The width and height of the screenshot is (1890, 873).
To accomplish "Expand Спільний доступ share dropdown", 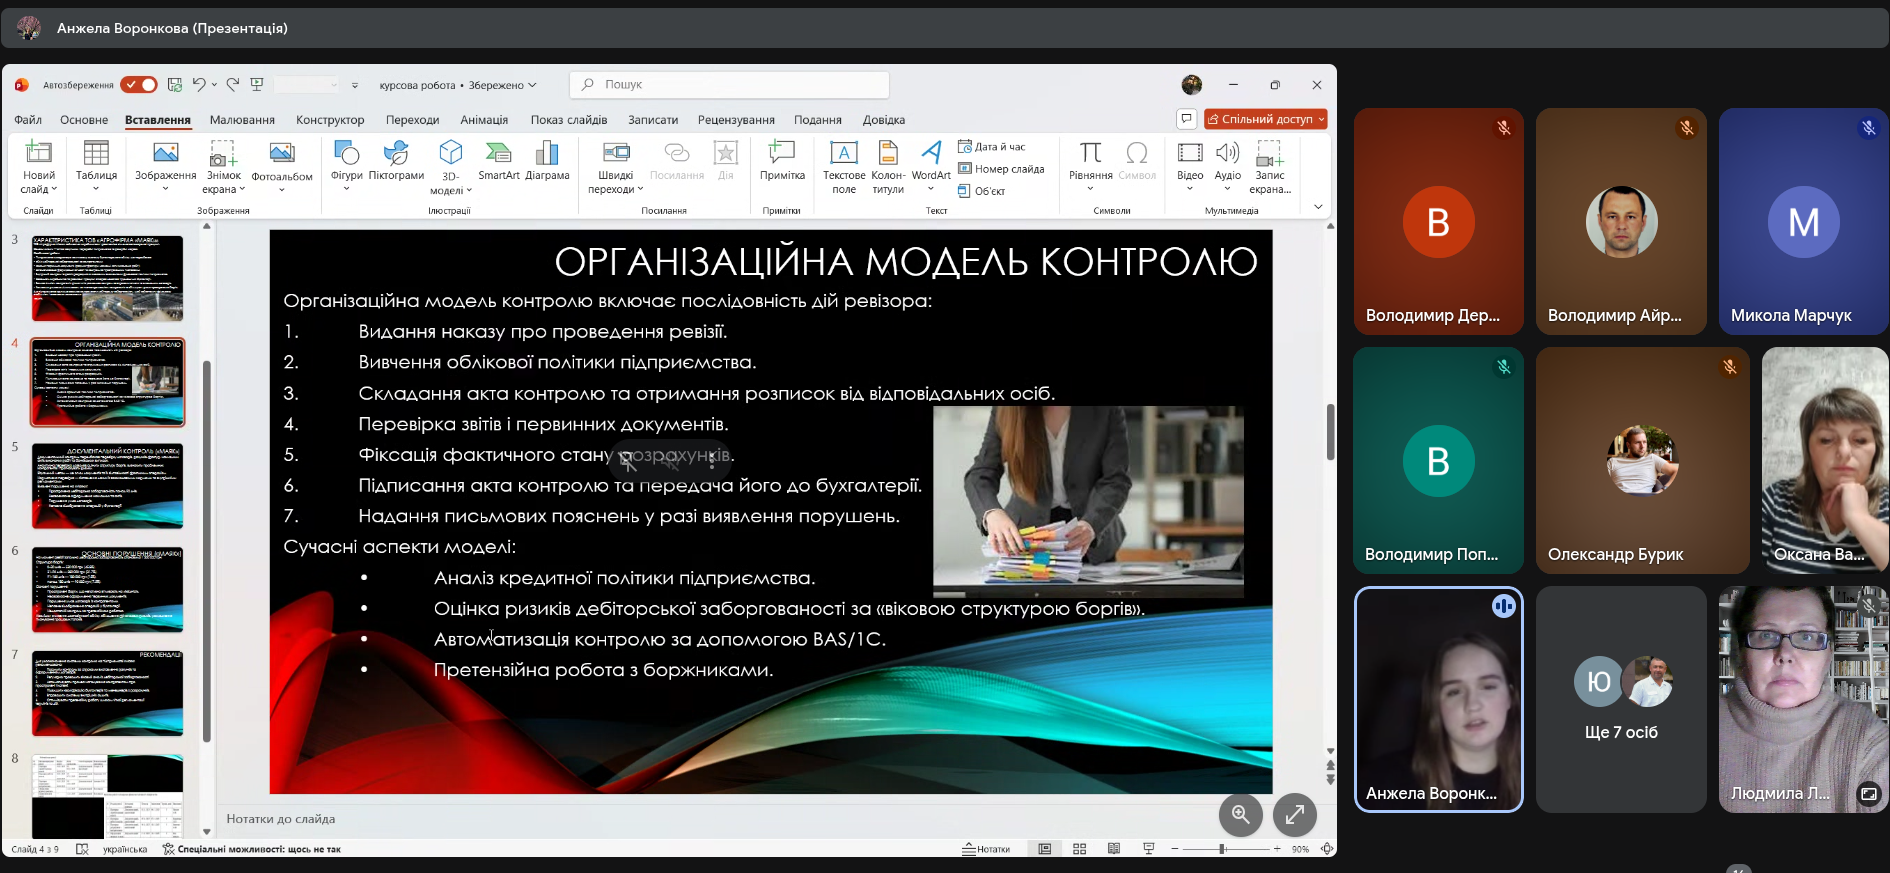I will [1321, 119].
